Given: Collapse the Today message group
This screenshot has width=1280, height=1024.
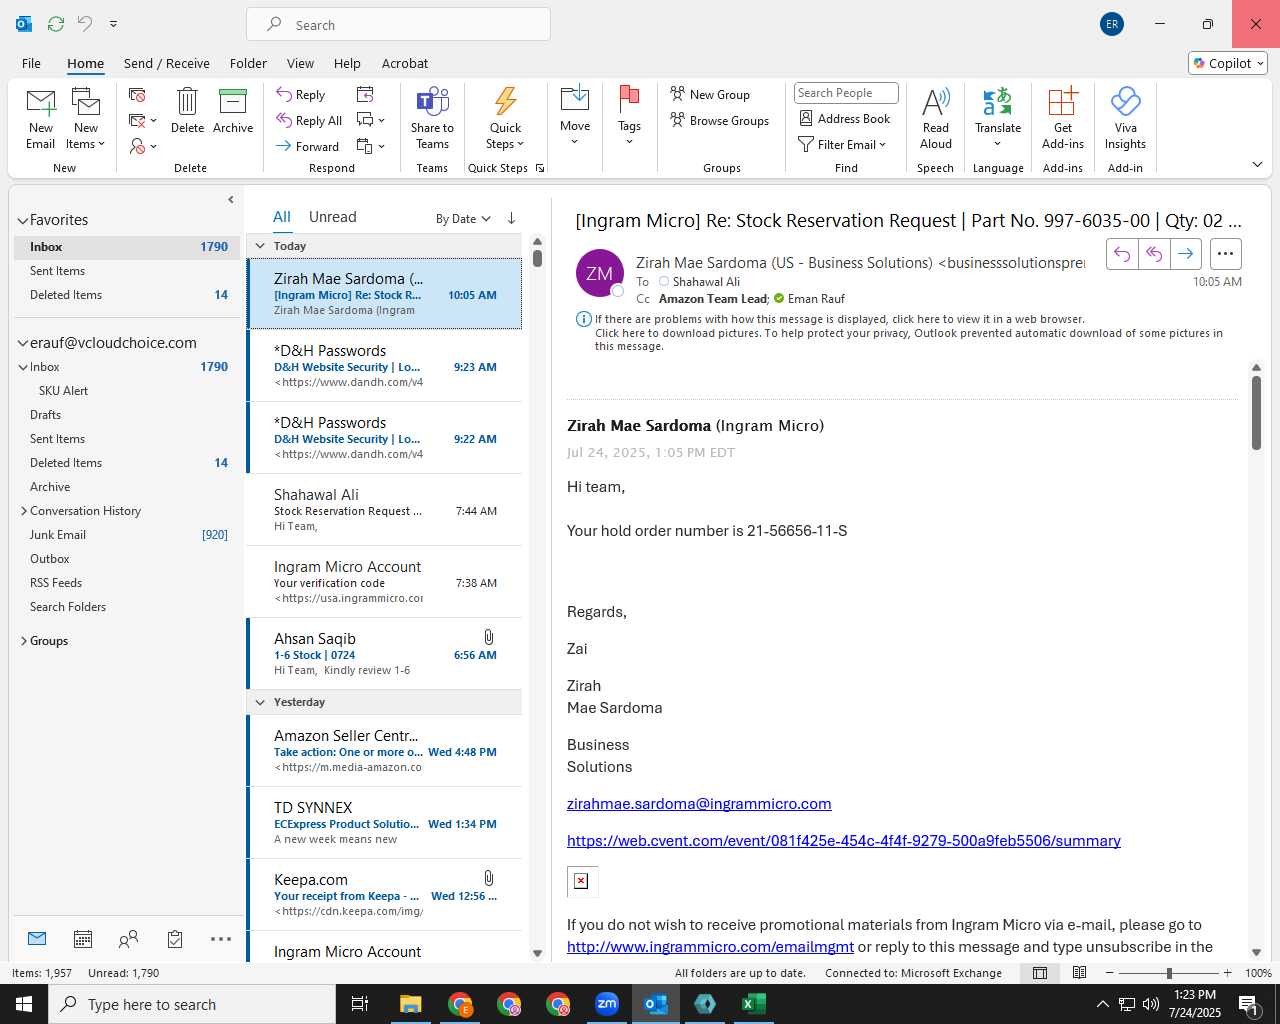Looking at the screenshot, I should 260,246.
